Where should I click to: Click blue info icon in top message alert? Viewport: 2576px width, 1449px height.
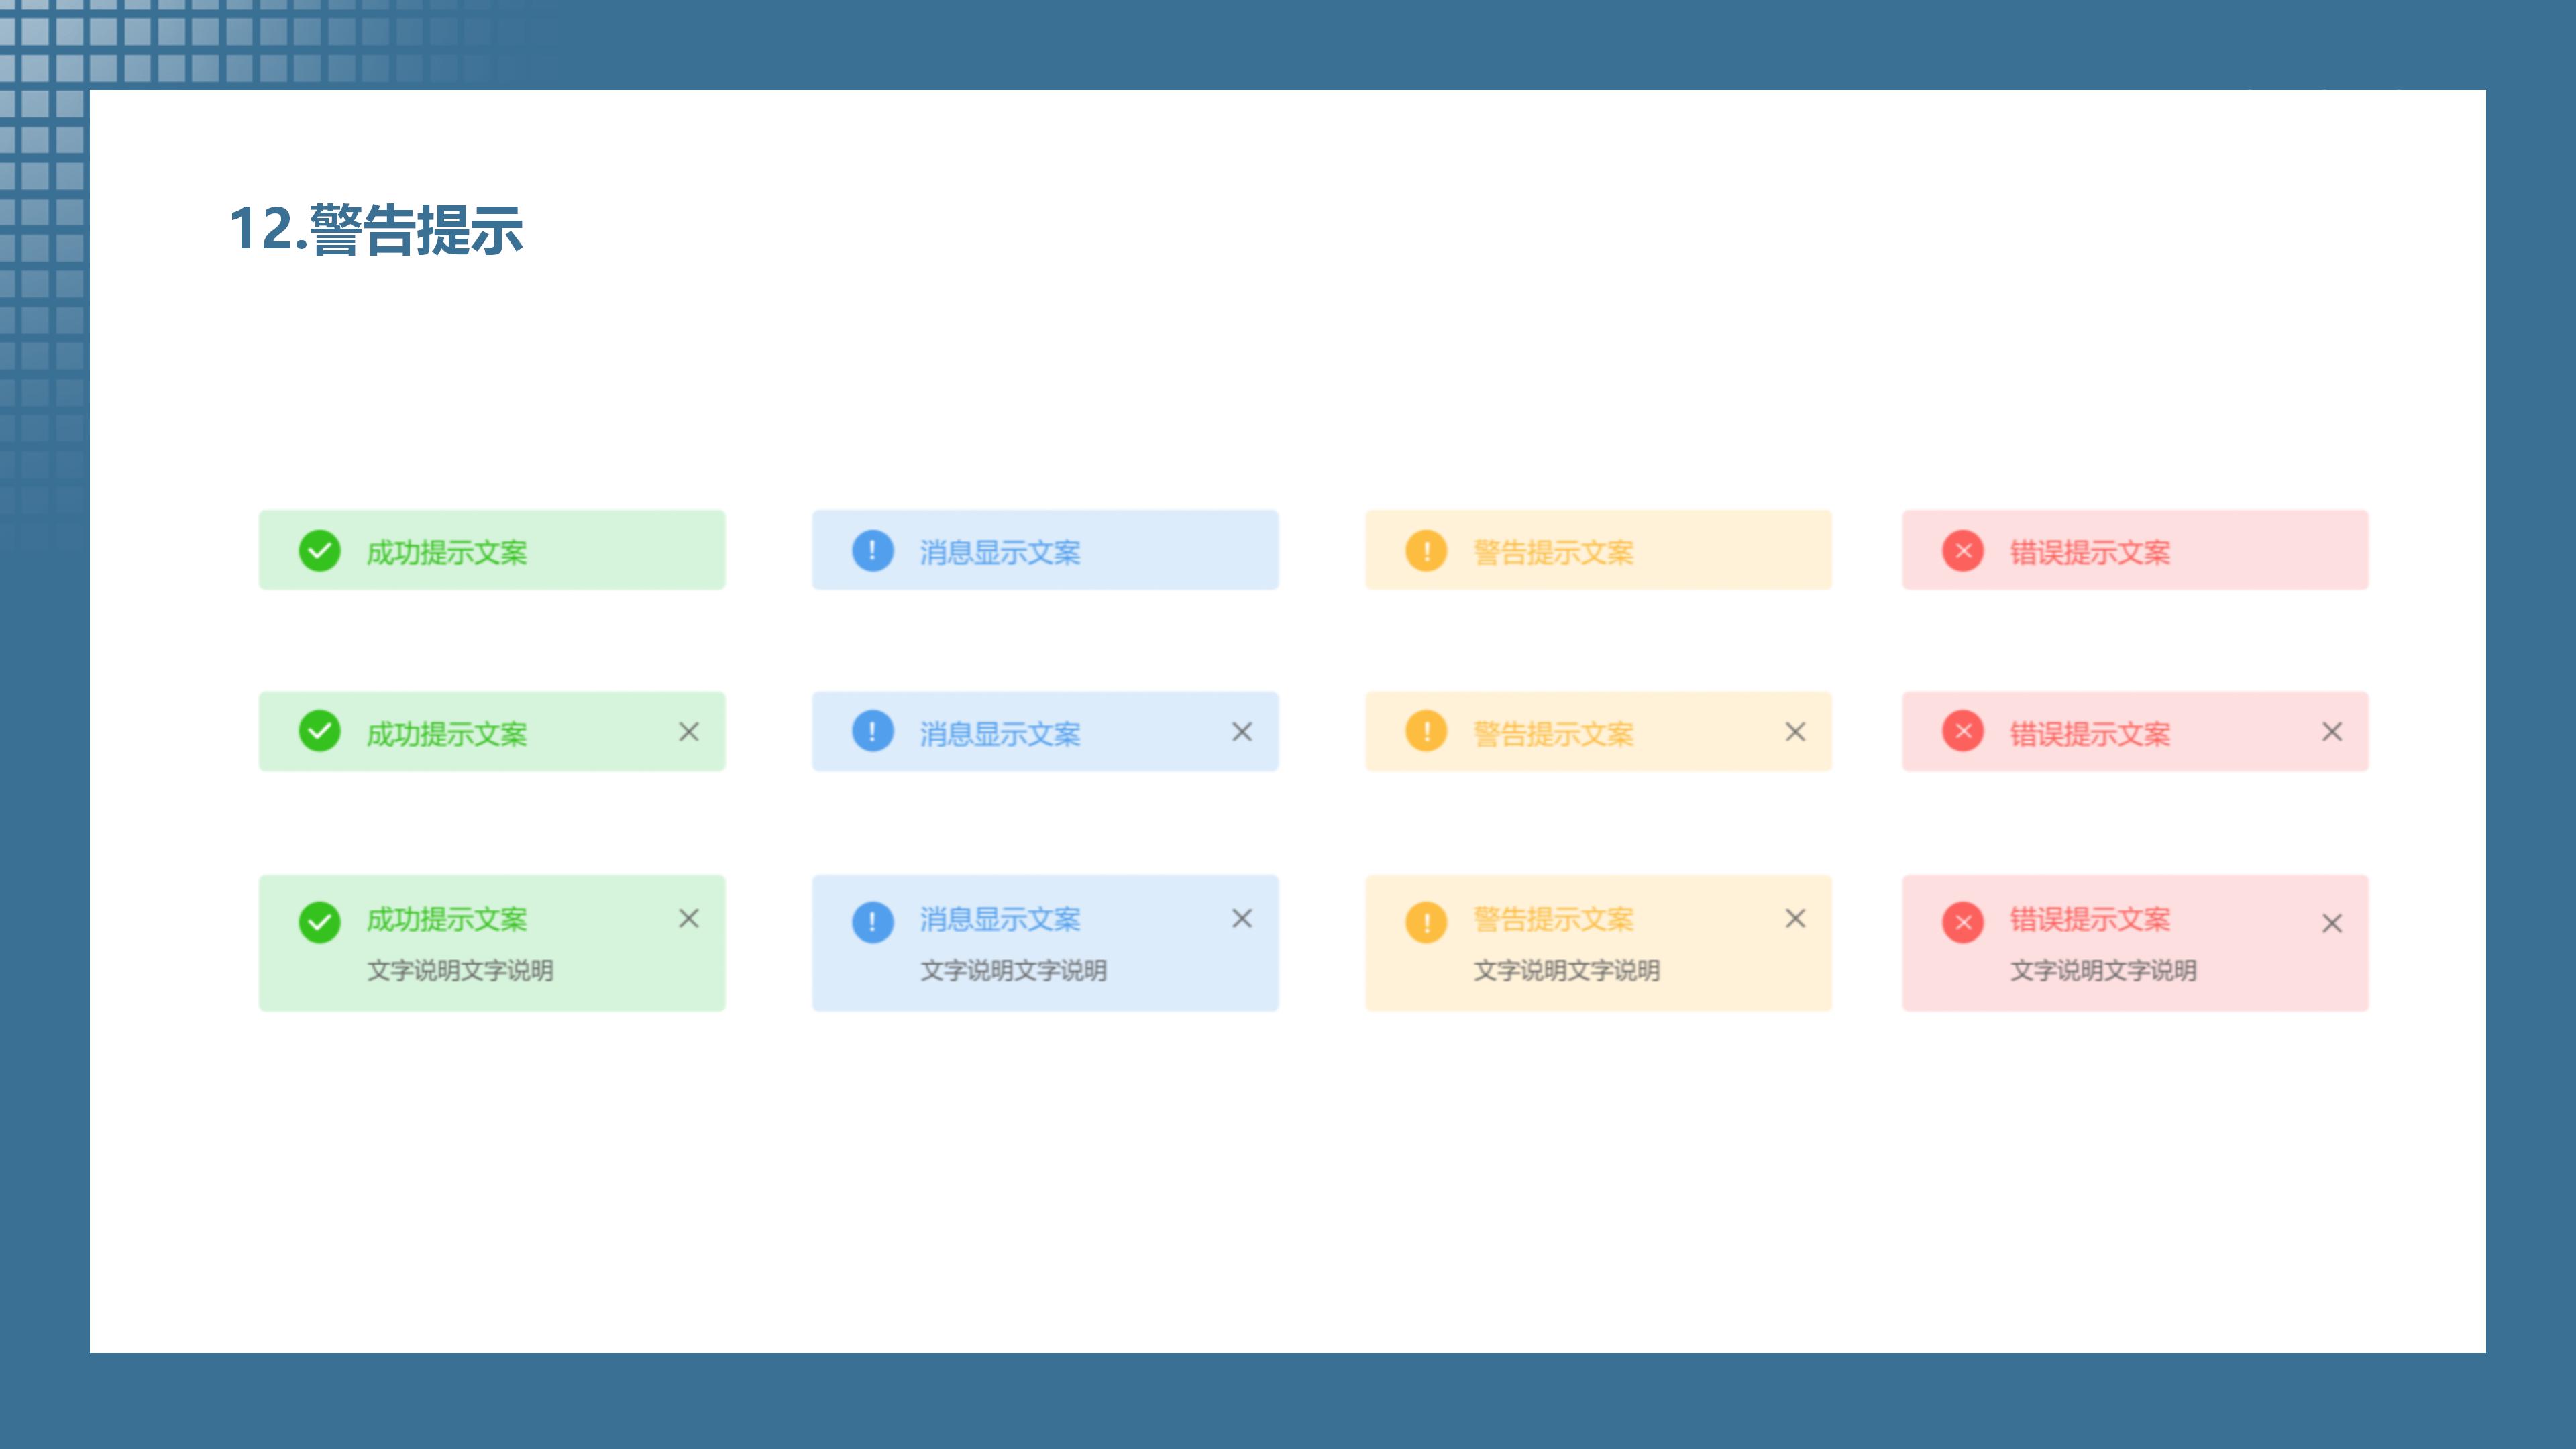point(872,551)
